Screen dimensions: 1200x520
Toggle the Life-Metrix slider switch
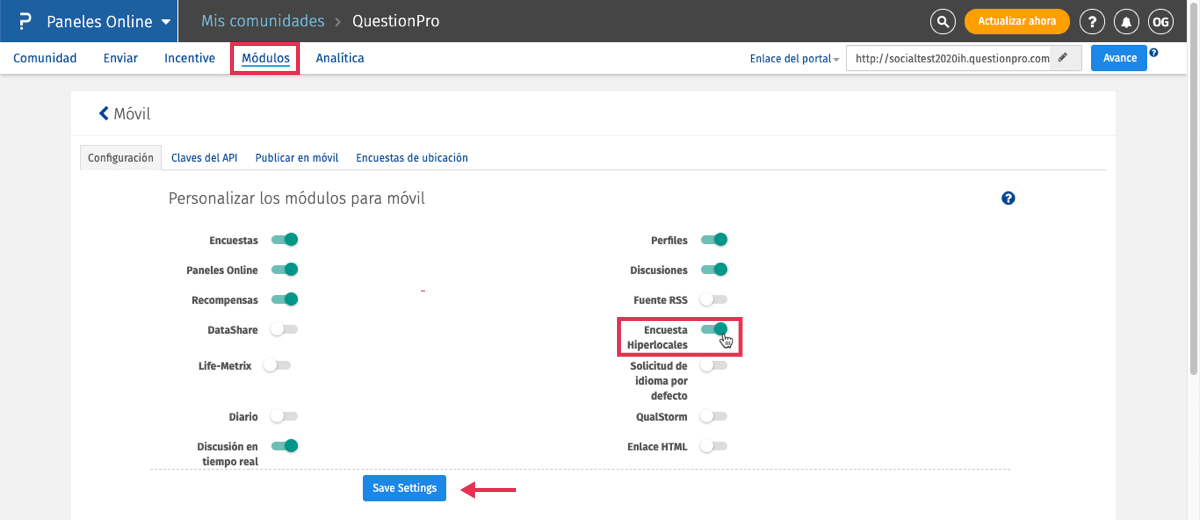click(277, 366)
